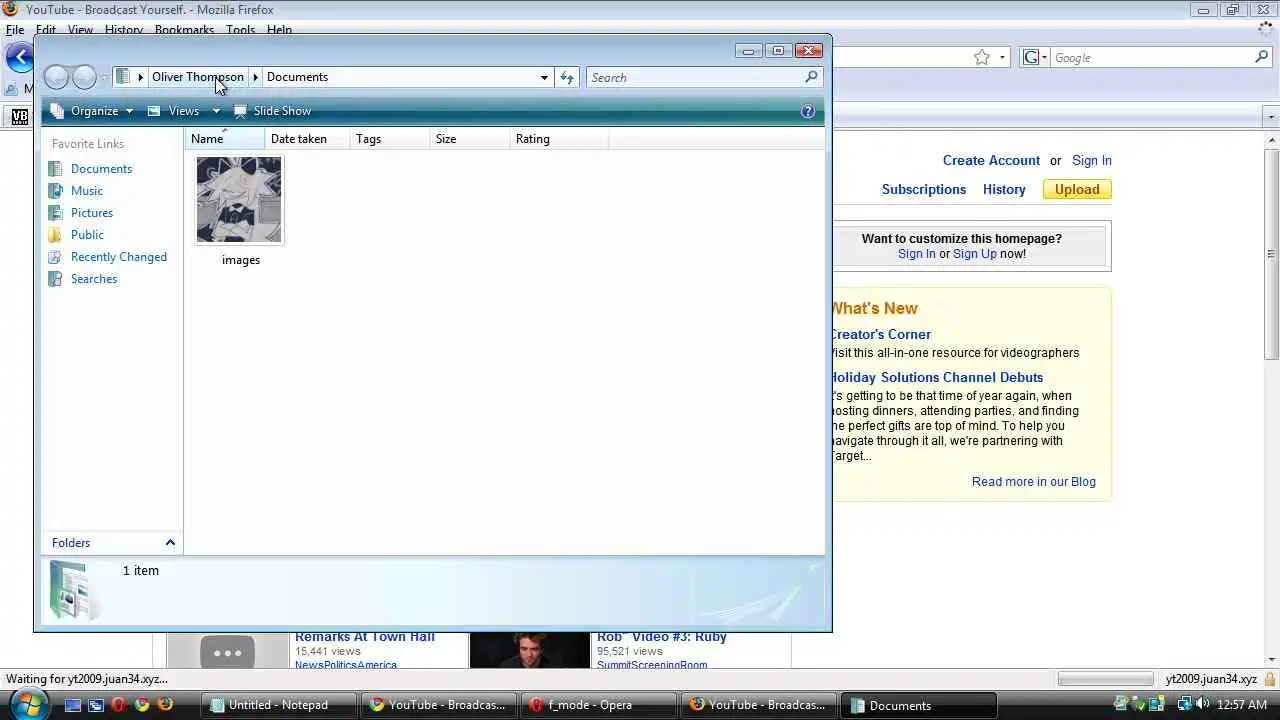
Task: Select Oliver Thompson in the address path
Action: click(198, 77)
